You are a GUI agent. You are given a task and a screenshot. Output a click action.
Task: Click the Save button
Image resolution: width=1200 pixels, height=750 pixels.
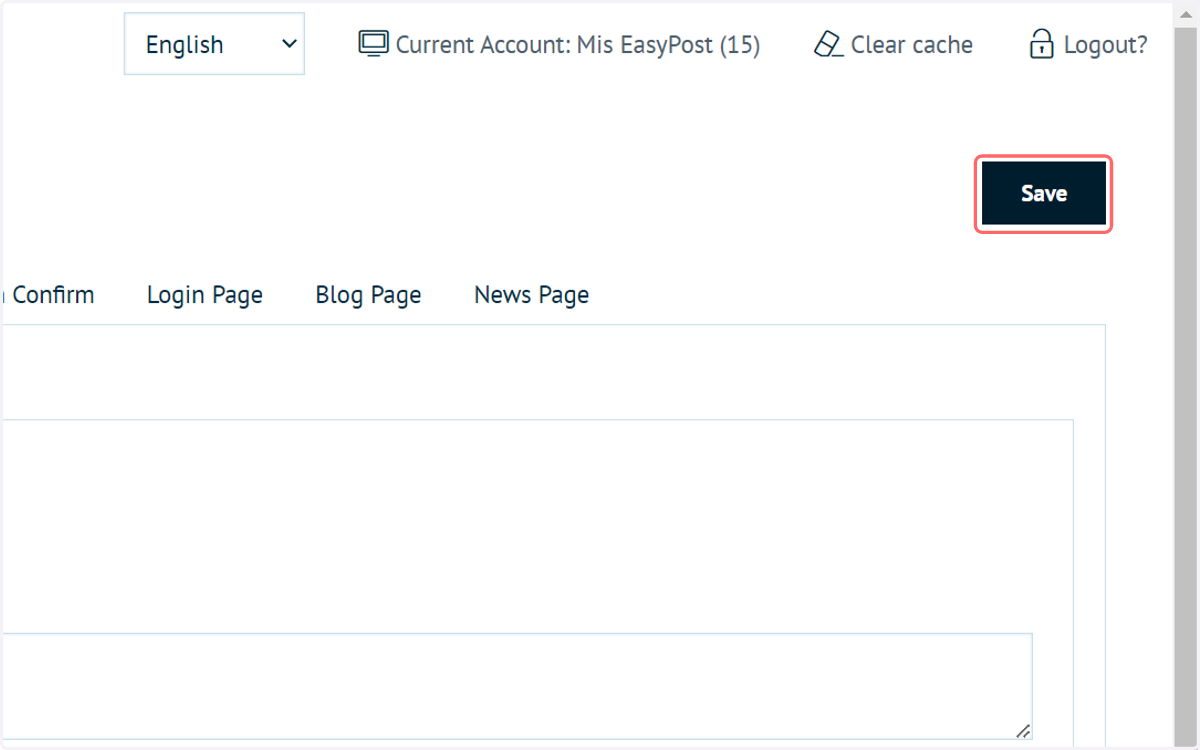coord(1044,194)
